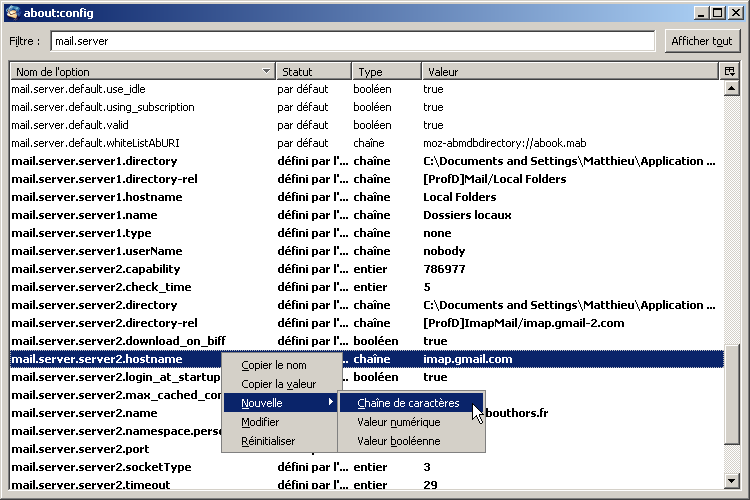Open the column picker icon
The image size is (750, 500).
click(x=729, y=72)
